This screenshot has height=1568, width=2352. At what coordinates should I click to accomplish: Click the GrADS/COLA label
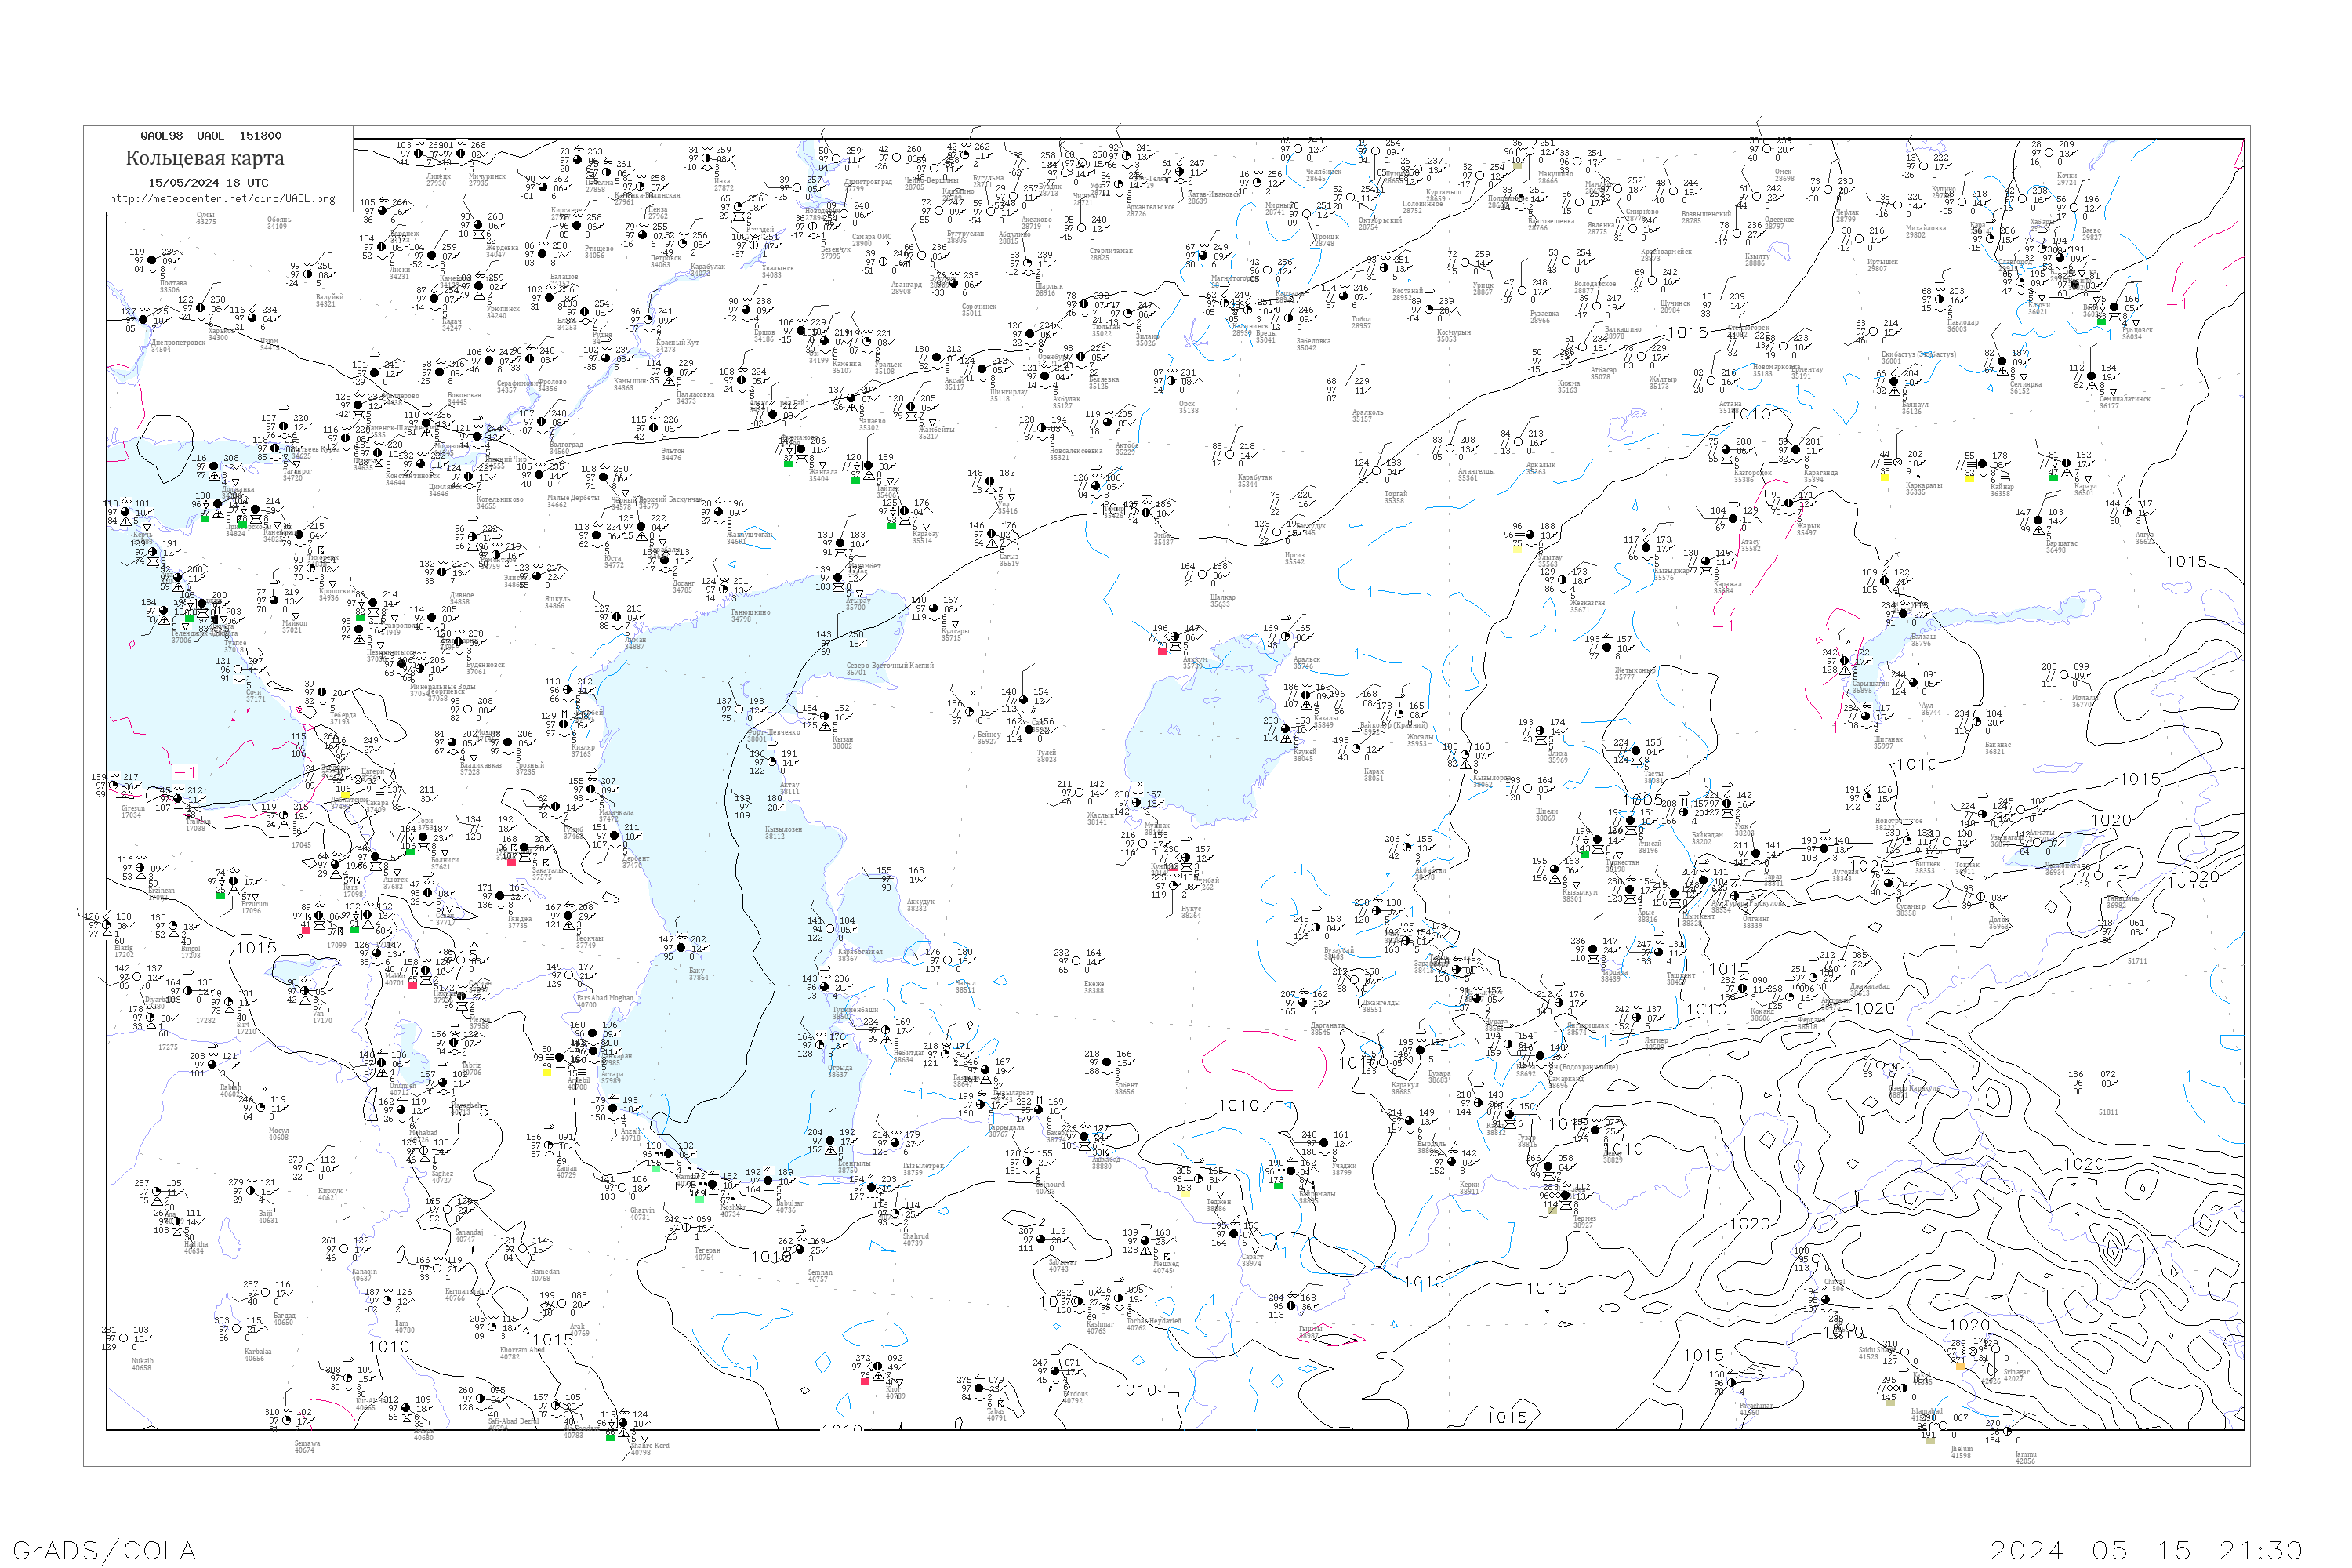click(104, 1550)
